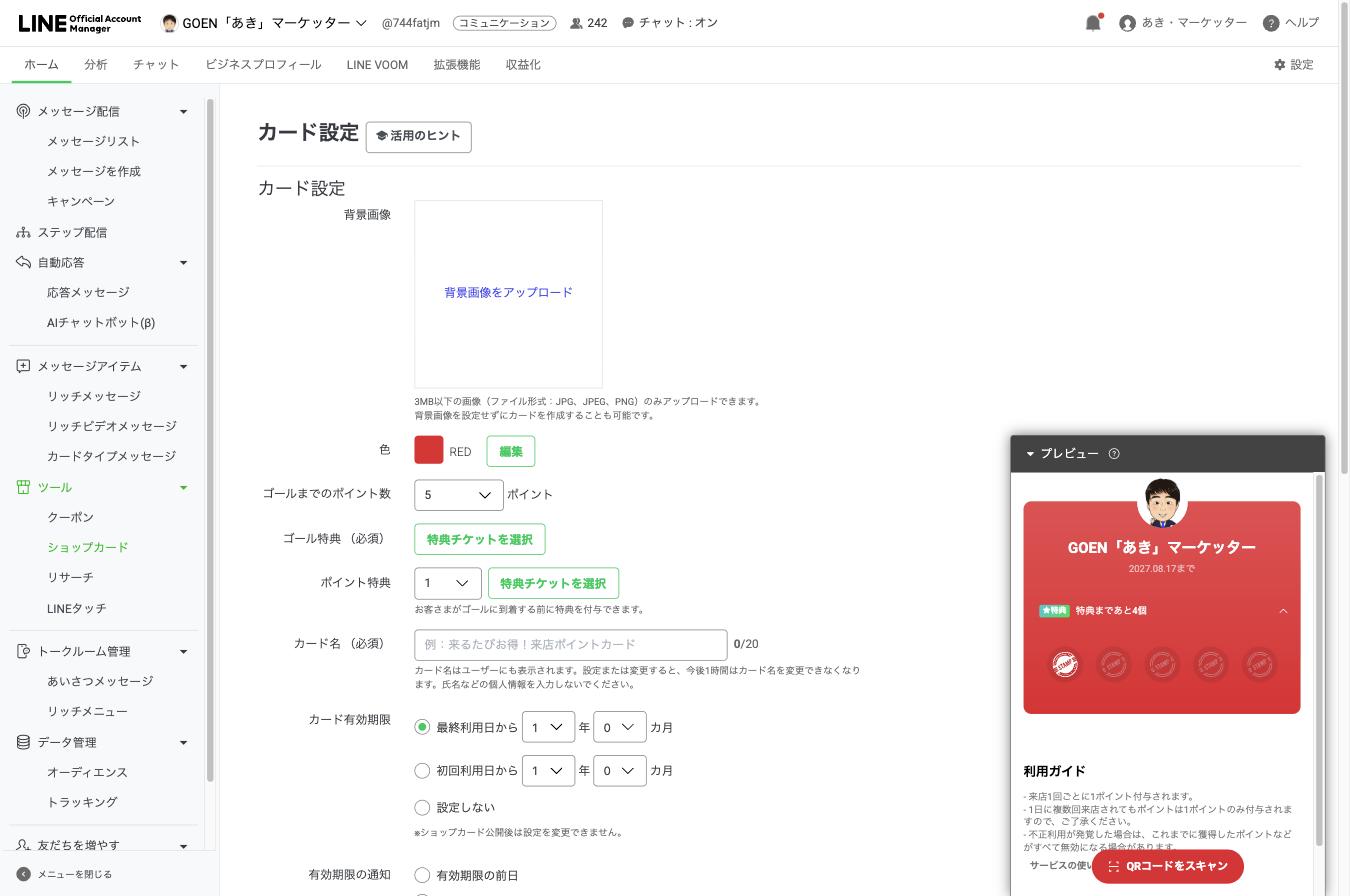Click the GOEN account avatar in header

tap(169, 23)
